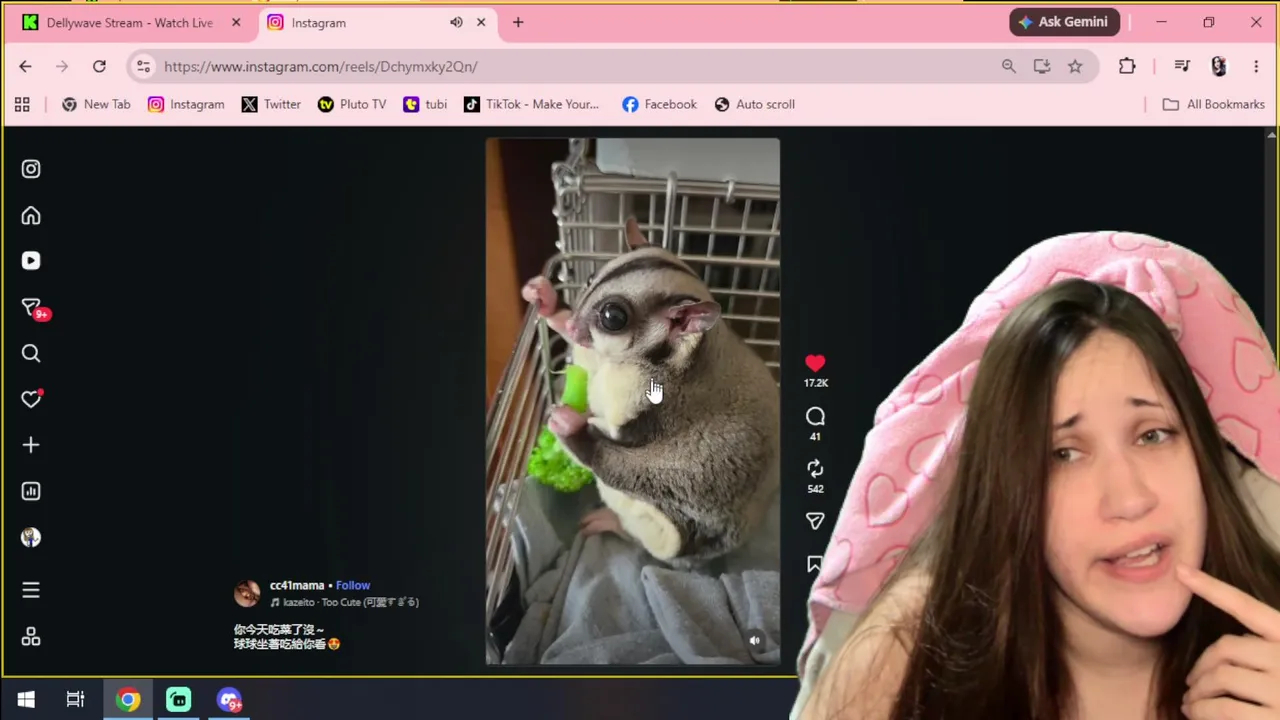
Task: Open the tubi bookmark
Action: coord(425,104)
